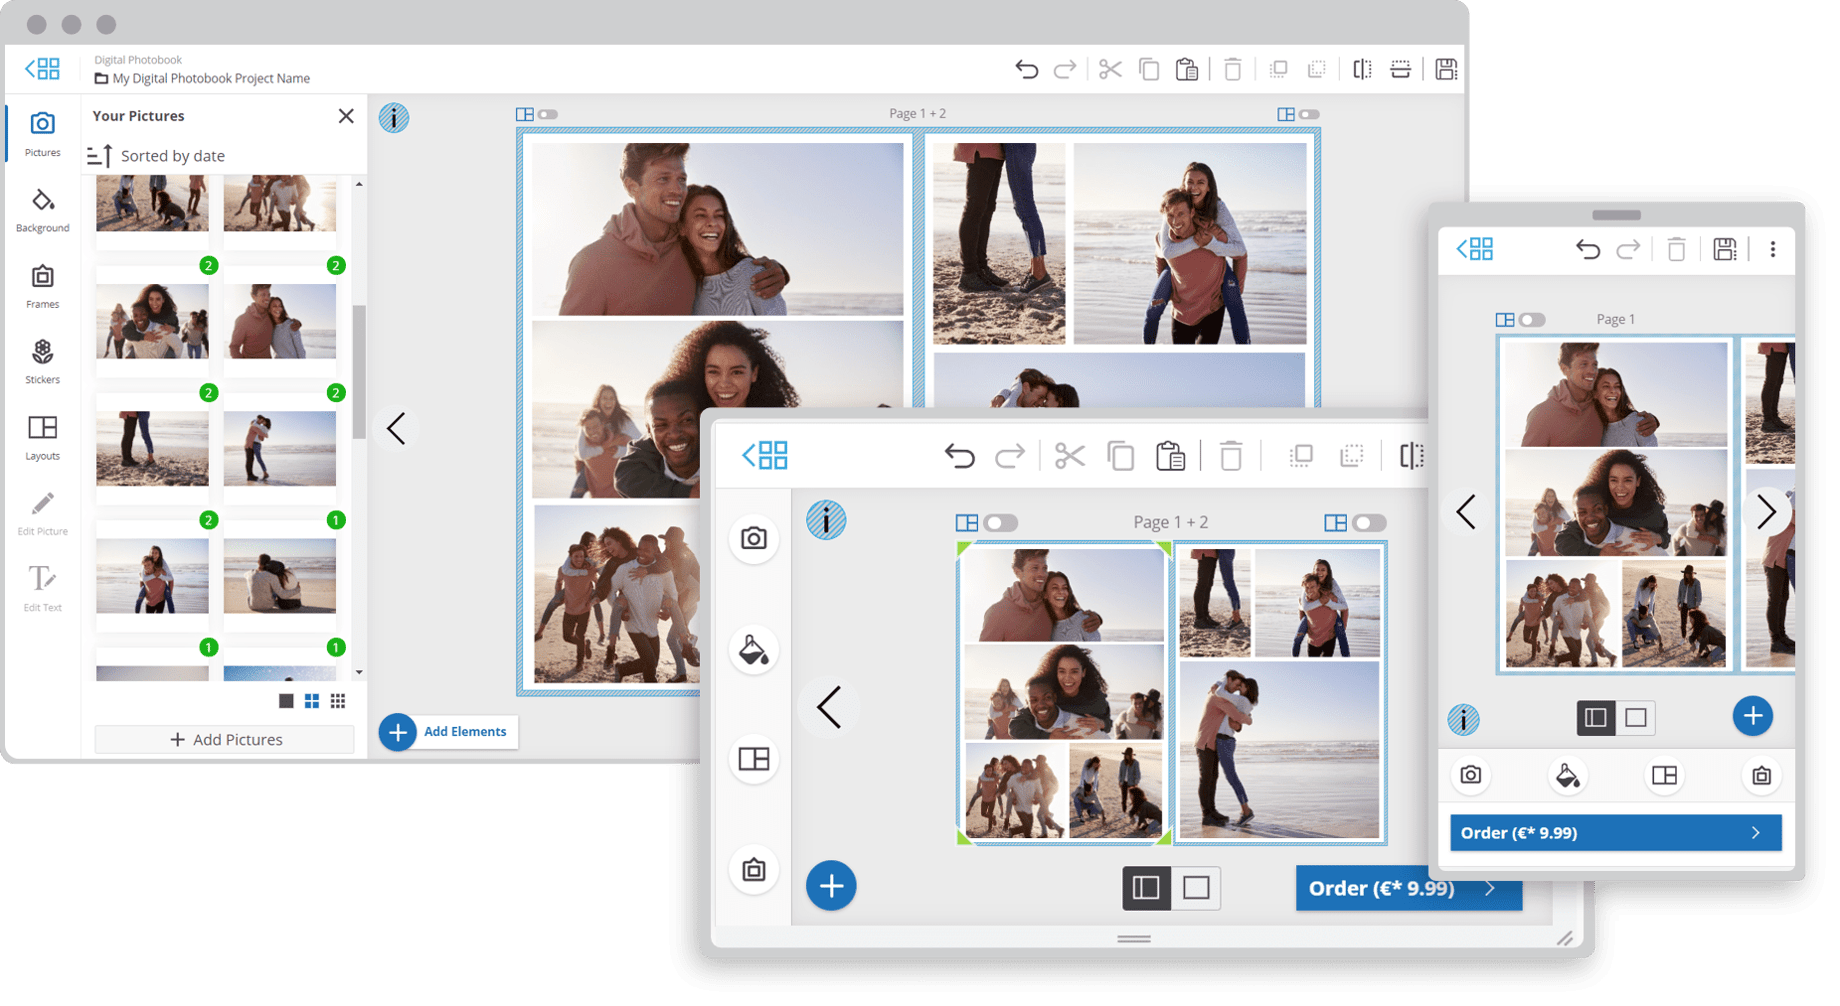The image size is (1840, 1006).
Task: Click Save icon in phone window
Action: tap(1725, 249)
